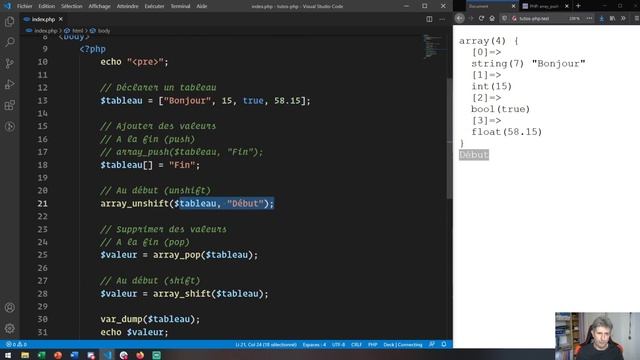Screen dimensions: 640x360
Task: Go forward in the browser
Action: 471,18
